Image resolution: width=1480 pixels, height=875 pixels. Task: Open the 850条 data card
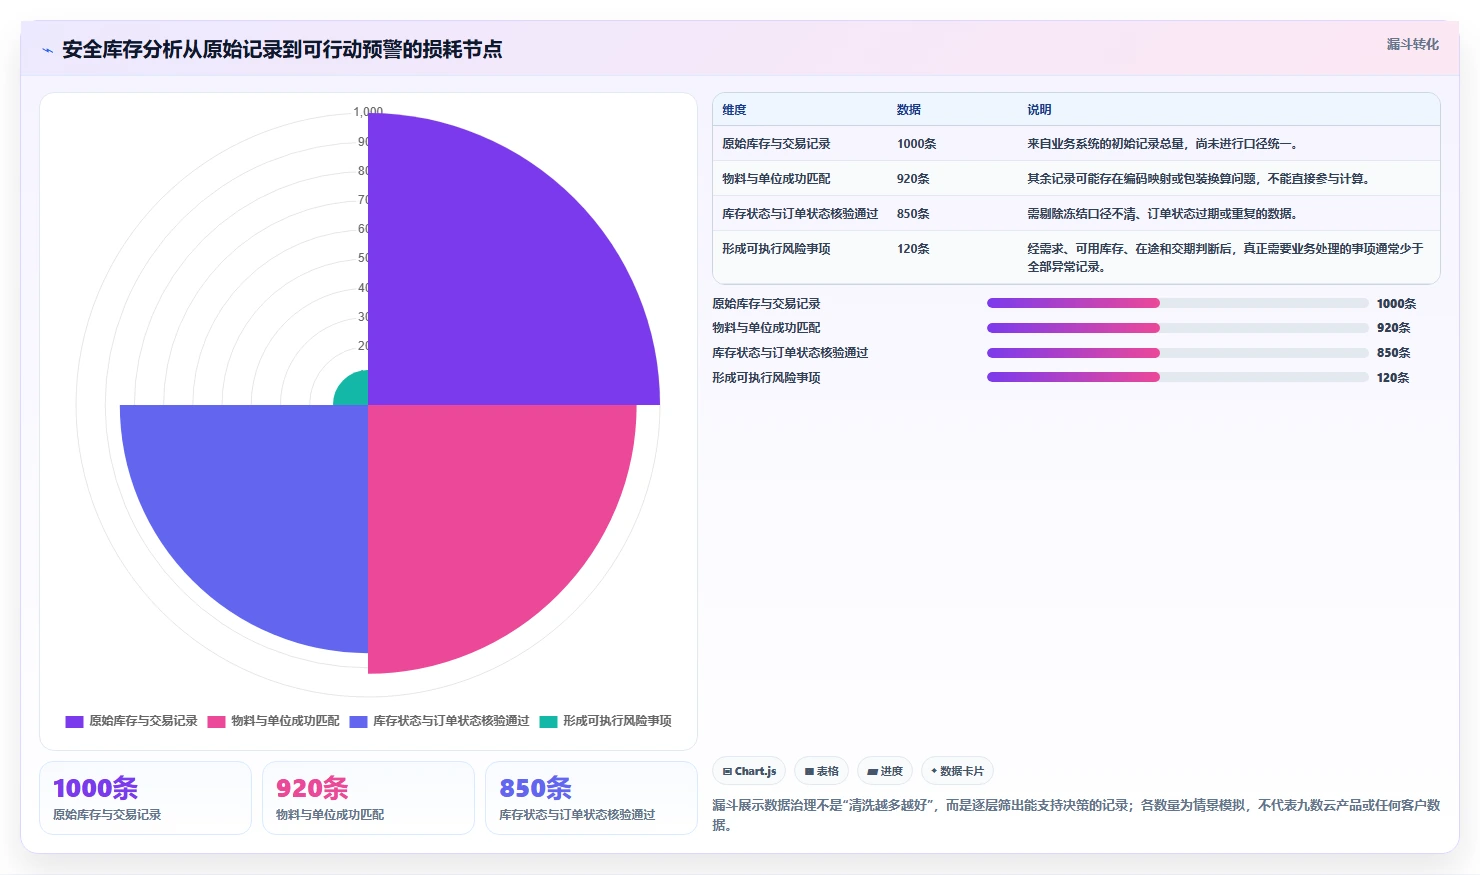point(591,798)
